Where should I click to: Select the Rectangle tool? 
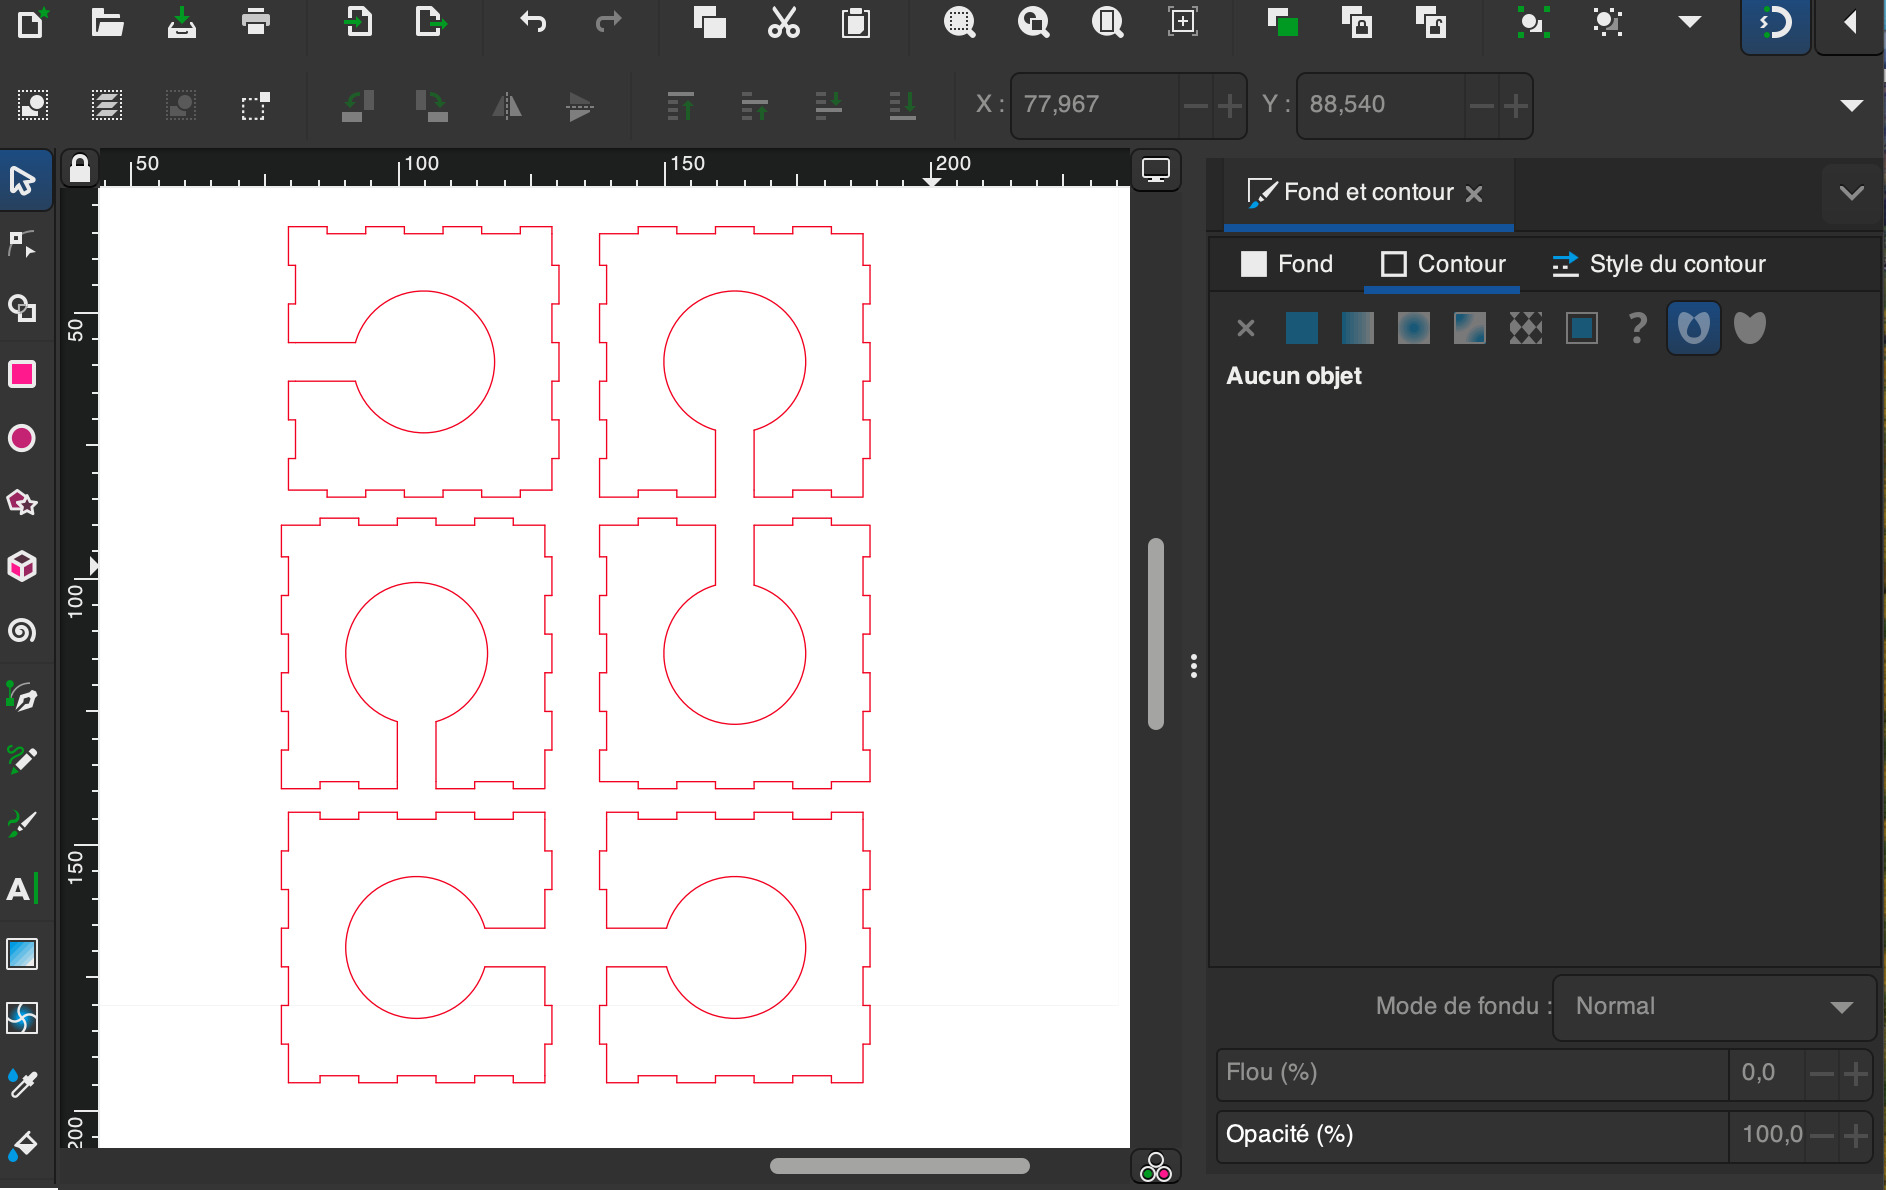click(22, 374)
